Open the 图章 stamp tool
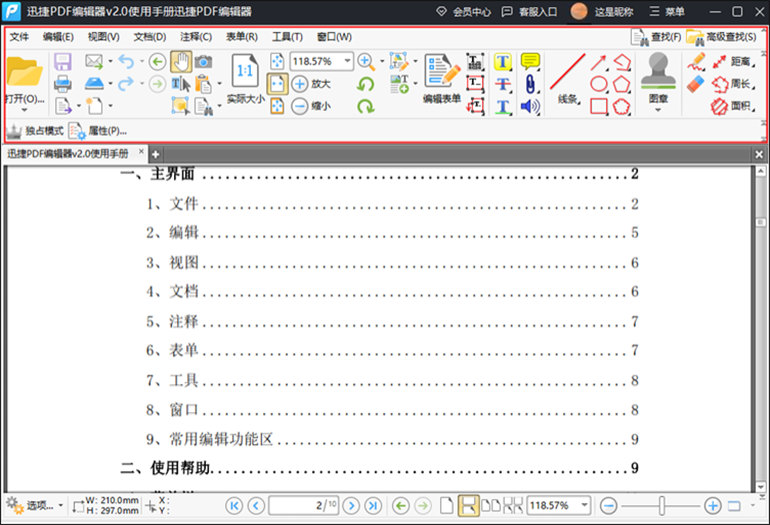 658,78
